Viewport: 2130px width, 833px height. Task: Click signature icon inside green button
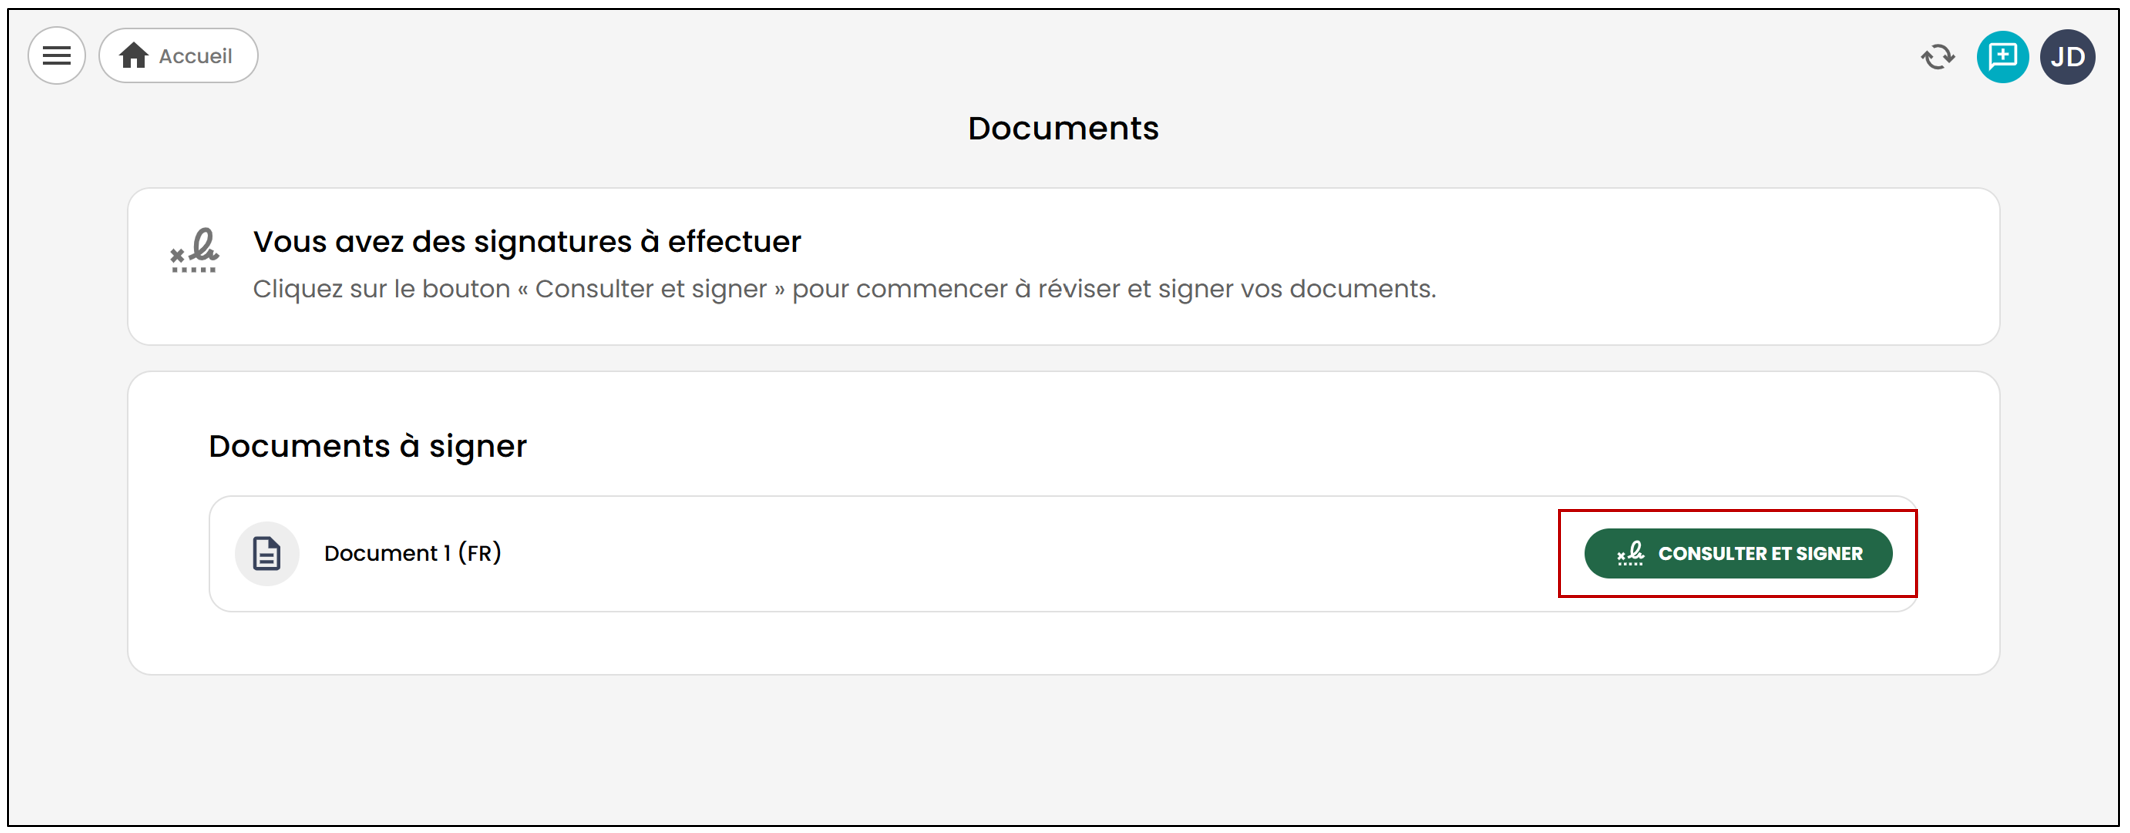tap(1631, 553)
